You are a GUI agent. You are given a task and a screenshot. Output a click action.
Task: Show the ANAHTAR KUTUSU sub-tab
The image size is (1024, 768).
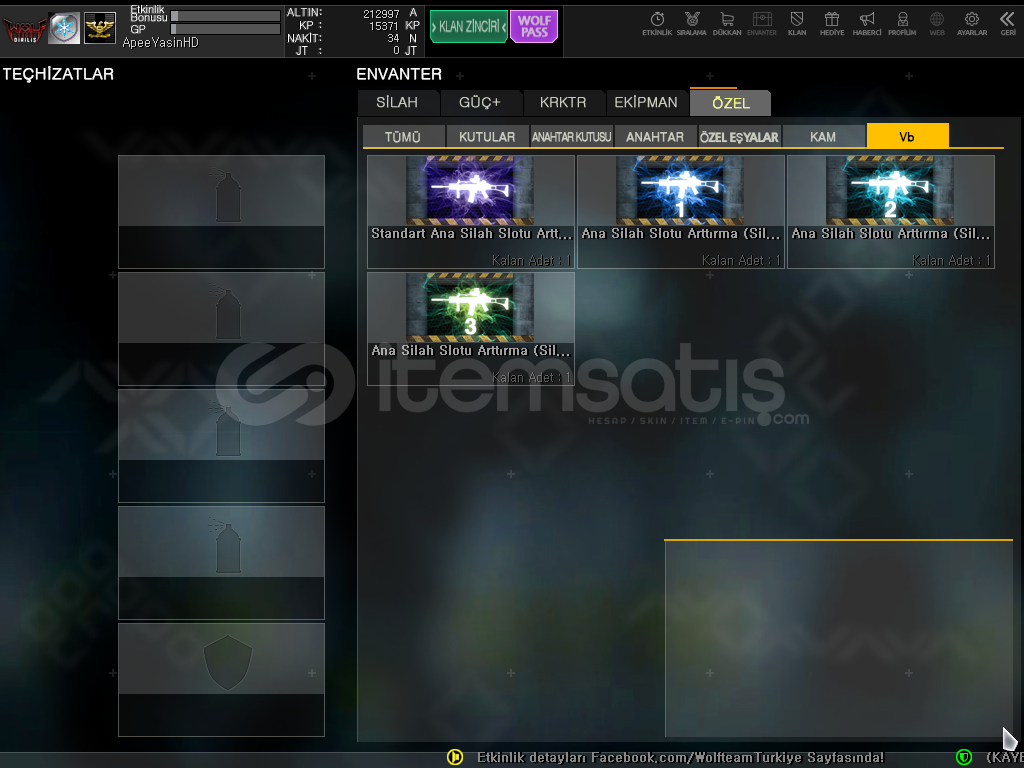tap(571, 136)
